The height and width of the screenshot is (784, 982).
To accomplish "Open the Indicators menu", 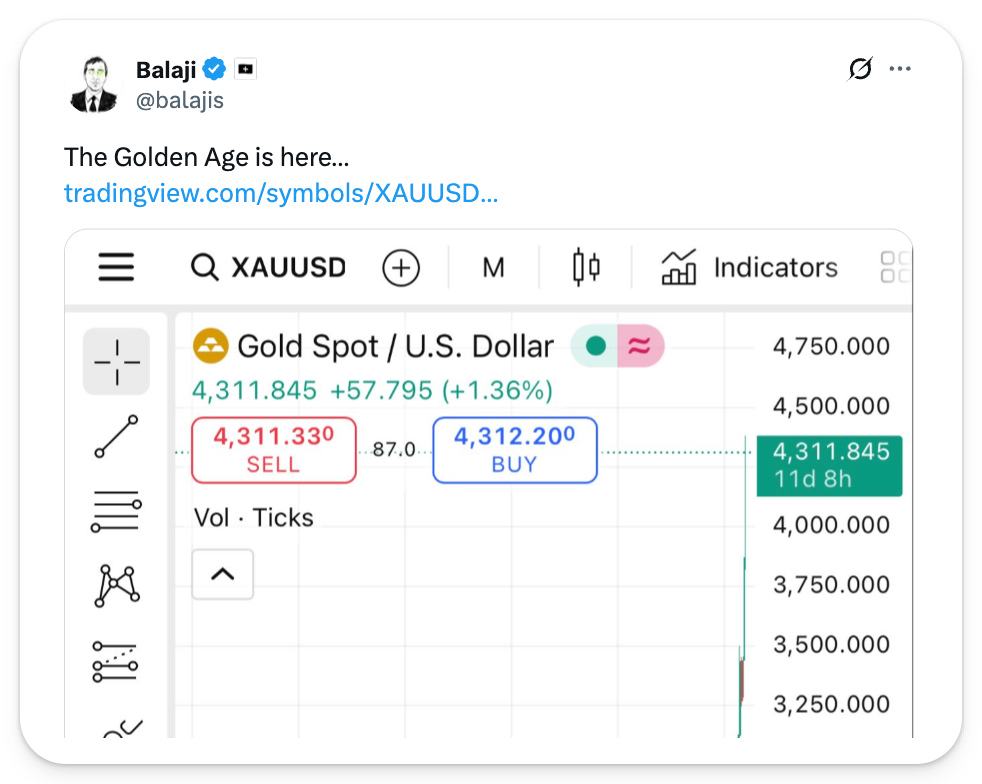I will (750, 268).
